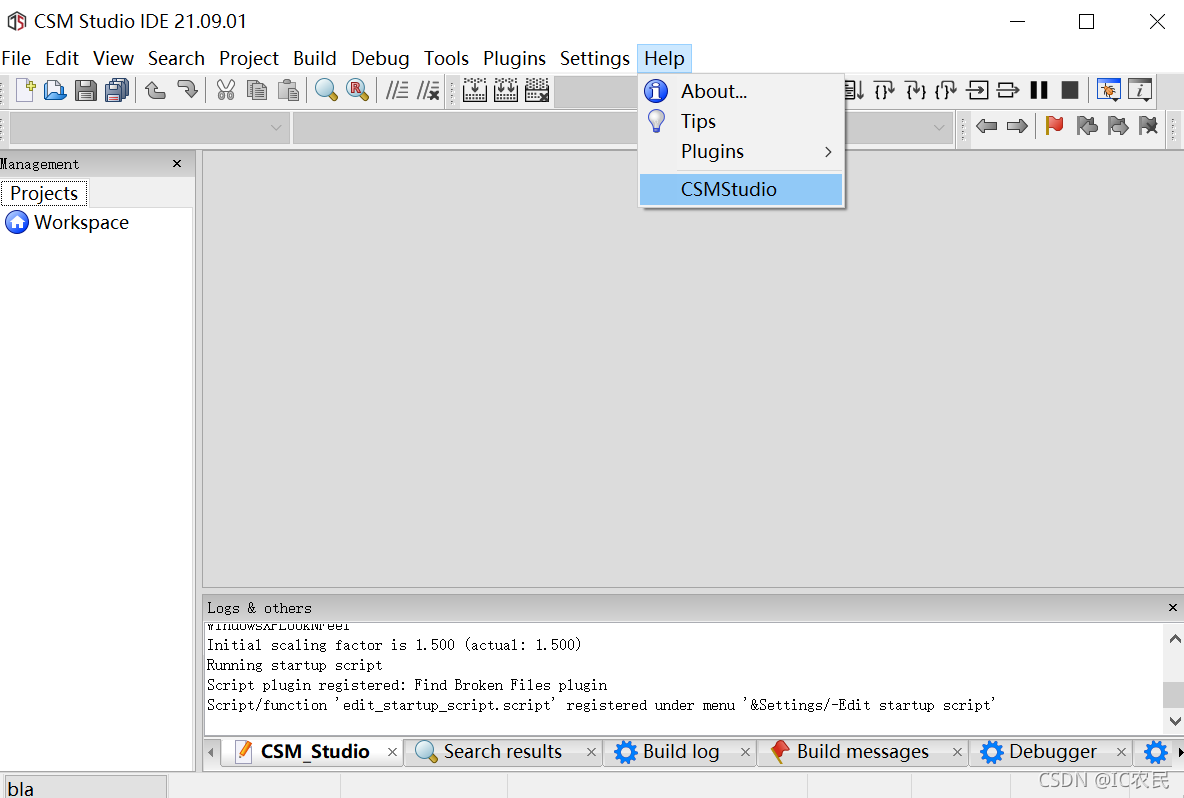Open the debugging windows bug icon

click(x=1108, y=90)
